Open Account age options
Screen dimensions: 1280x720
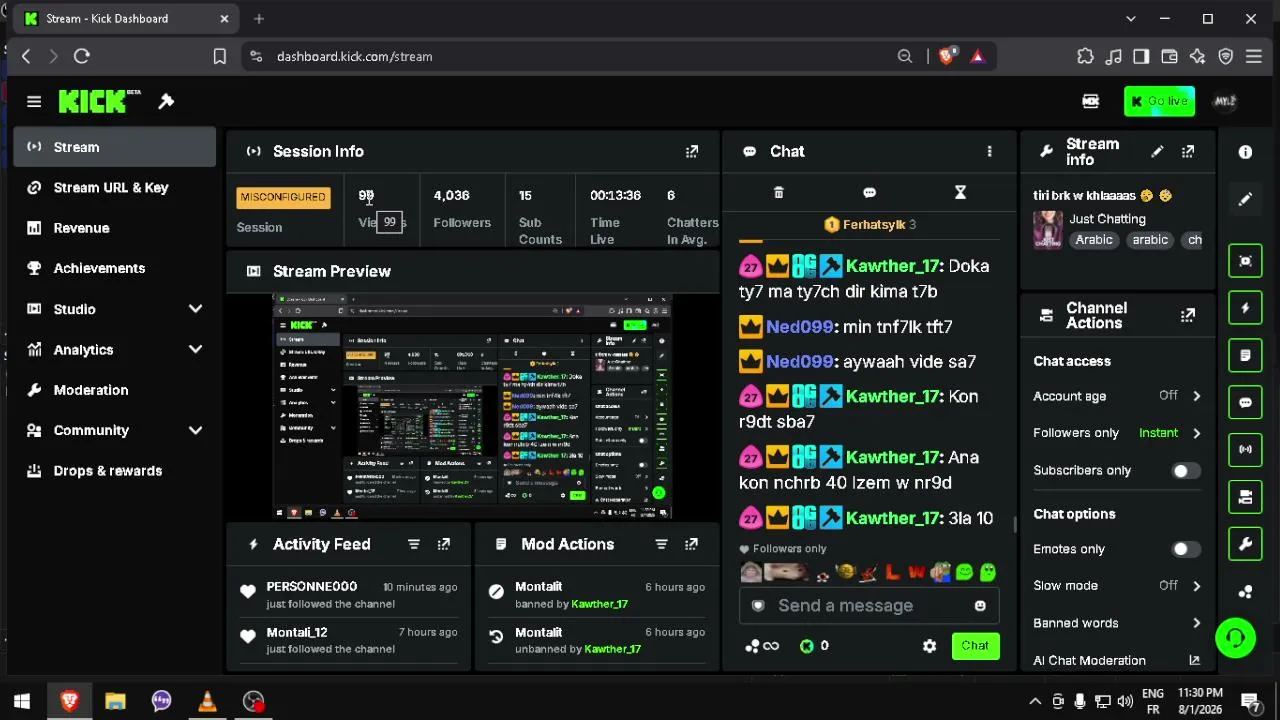click(x=1117, y=396)
